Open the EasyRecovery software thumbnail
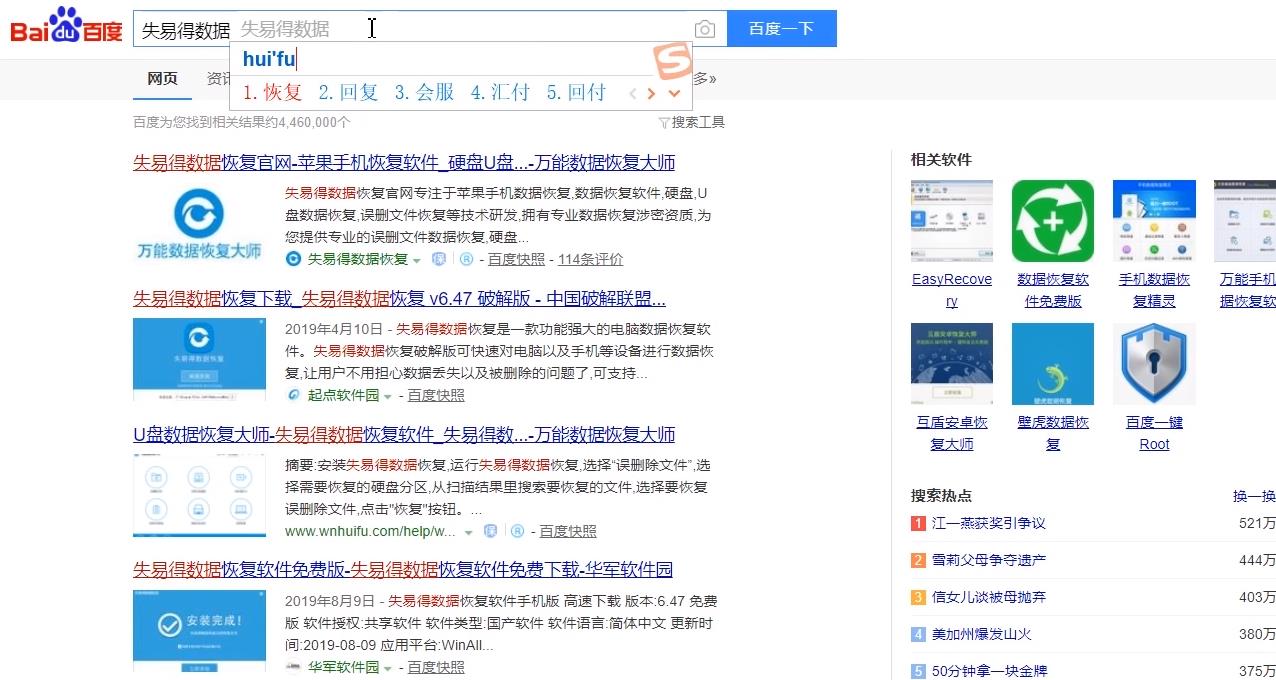Viewport: 1276px width, 680px height. point(951,221)
